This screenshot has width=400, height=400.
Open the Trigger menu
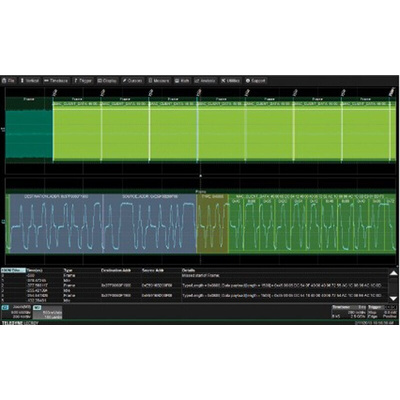(x=83, y=81)
